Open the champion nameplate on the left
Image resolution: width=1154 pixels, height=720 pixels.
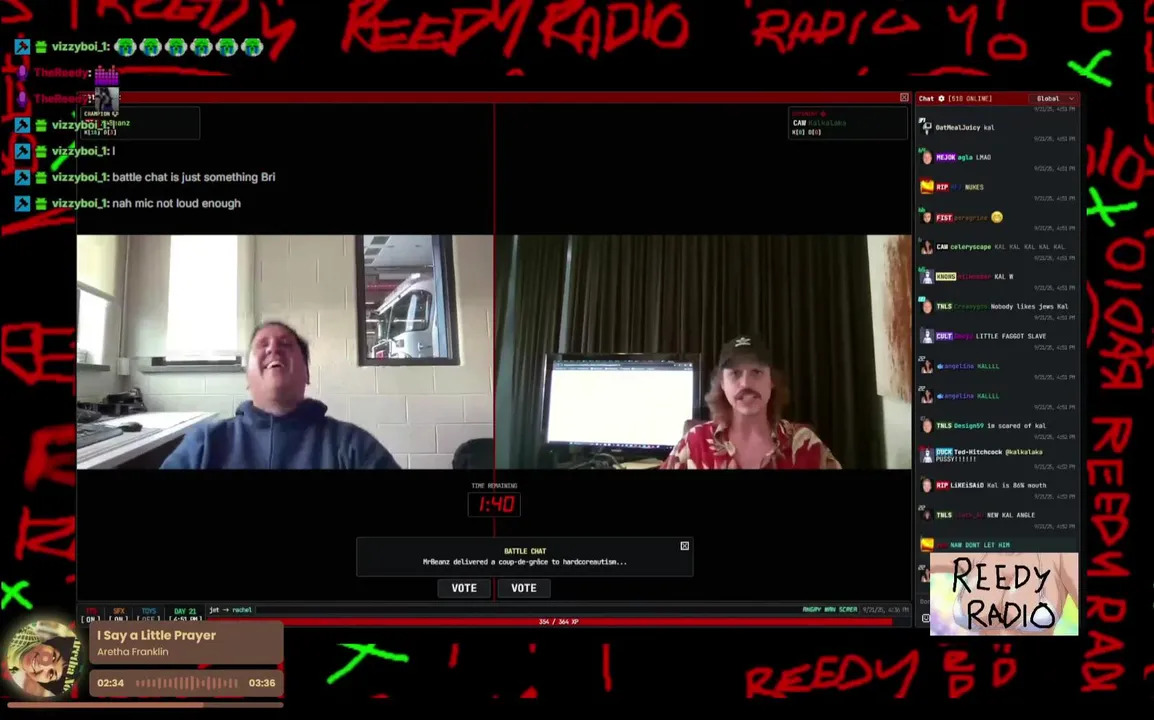[x=140, y=123]
